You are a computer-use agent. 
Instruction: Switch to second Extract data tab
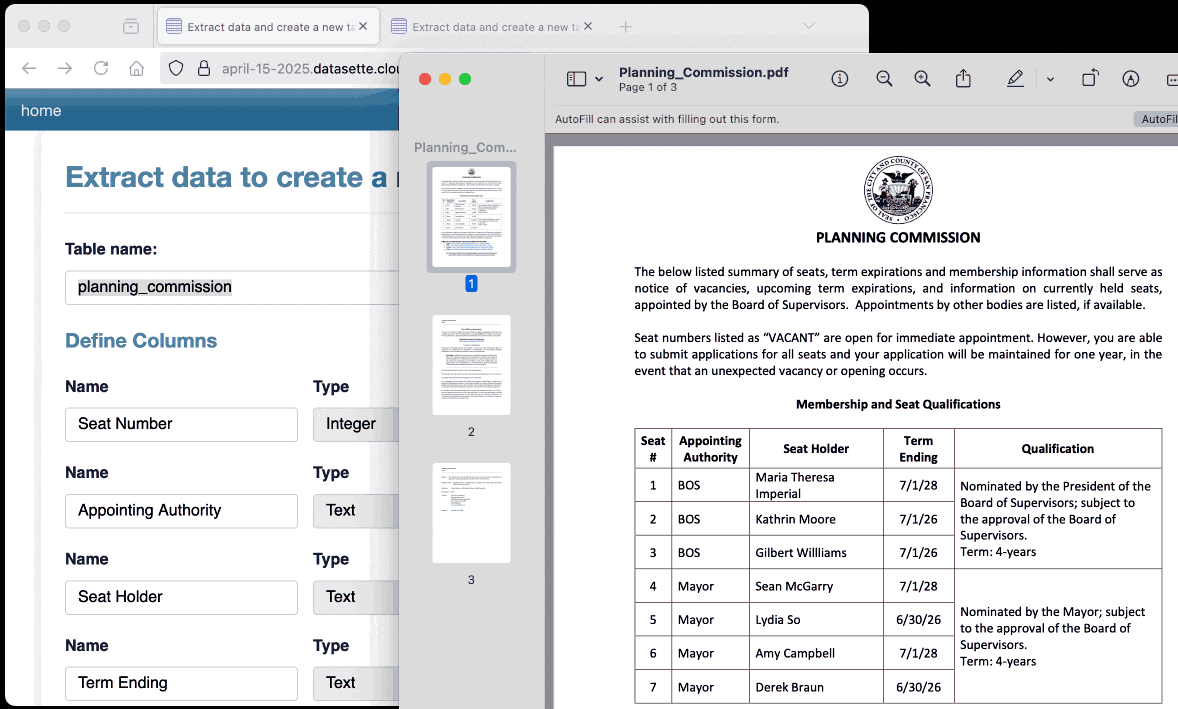494,27
